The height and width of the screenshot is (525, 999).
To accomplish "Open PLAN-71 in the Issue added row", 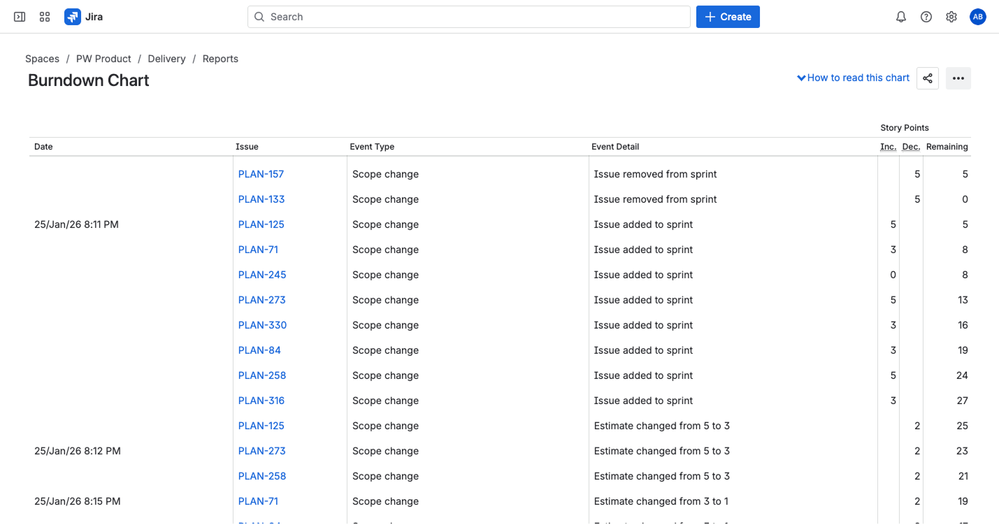I will click(x=258, y=250).
